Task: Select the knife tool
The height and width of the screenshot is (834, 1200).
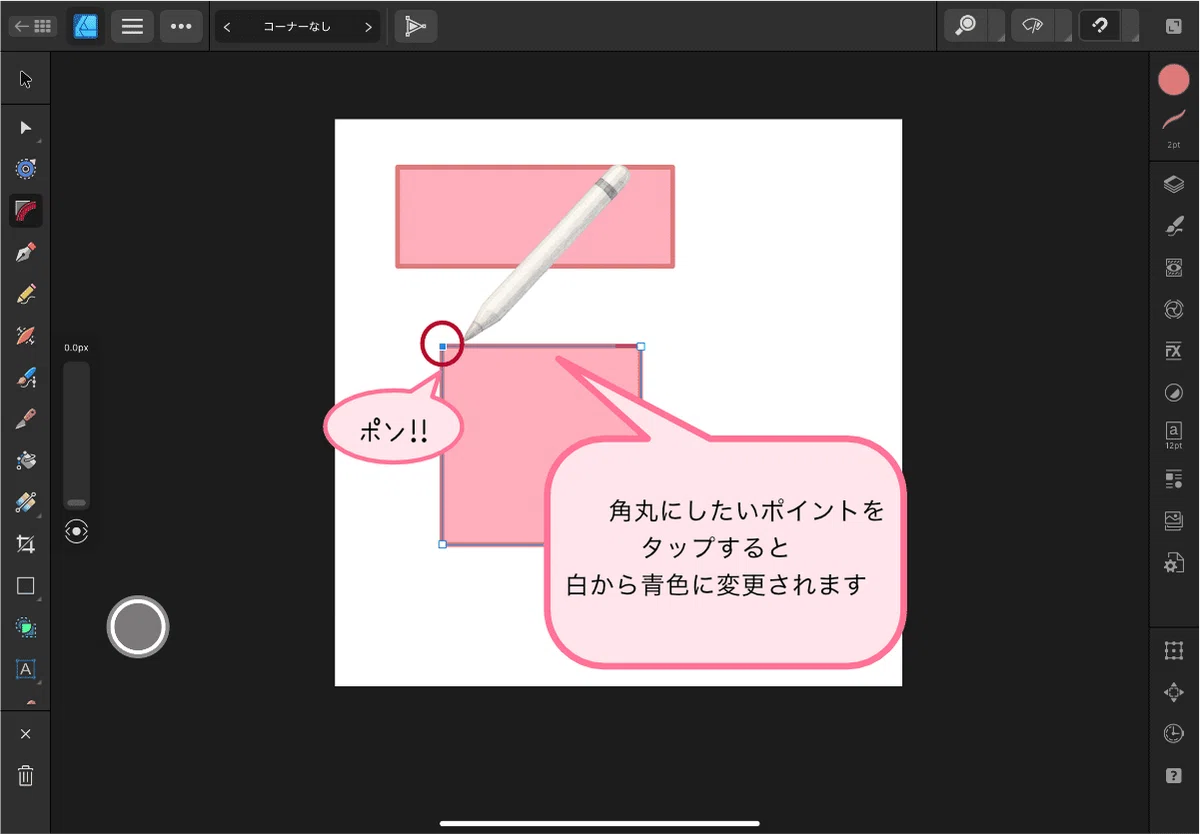Action: pos(26,419)
